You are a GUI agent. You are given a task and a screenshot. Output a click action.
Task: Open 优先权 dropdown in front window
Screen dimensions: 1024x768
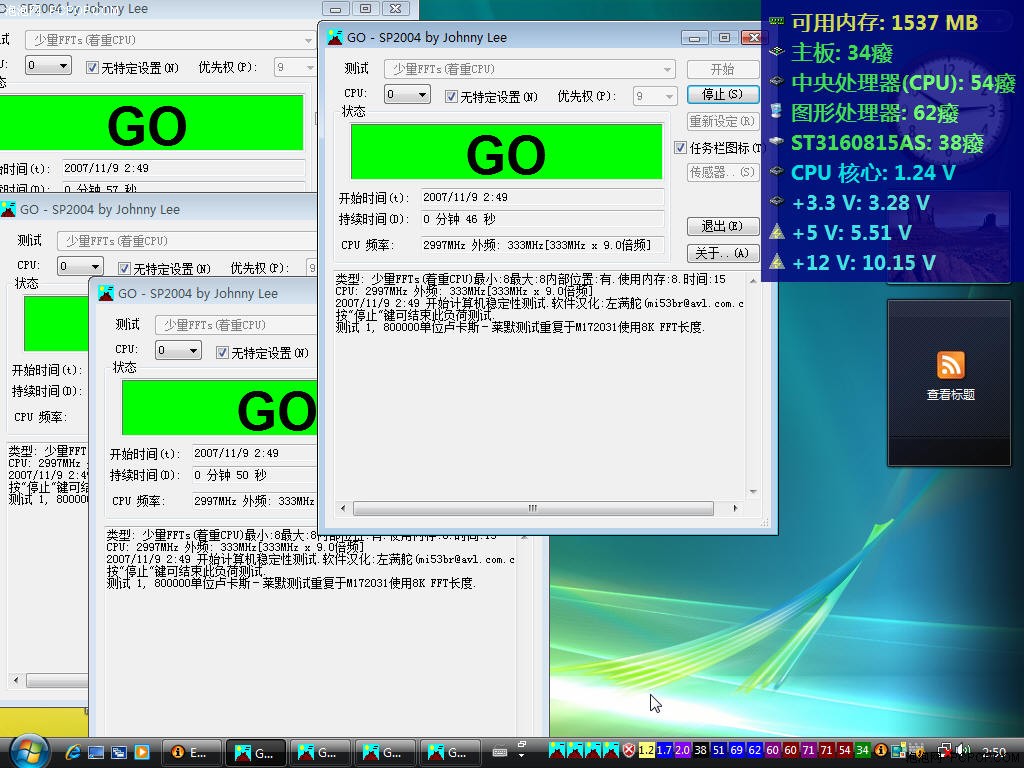(x=655, y=96)
